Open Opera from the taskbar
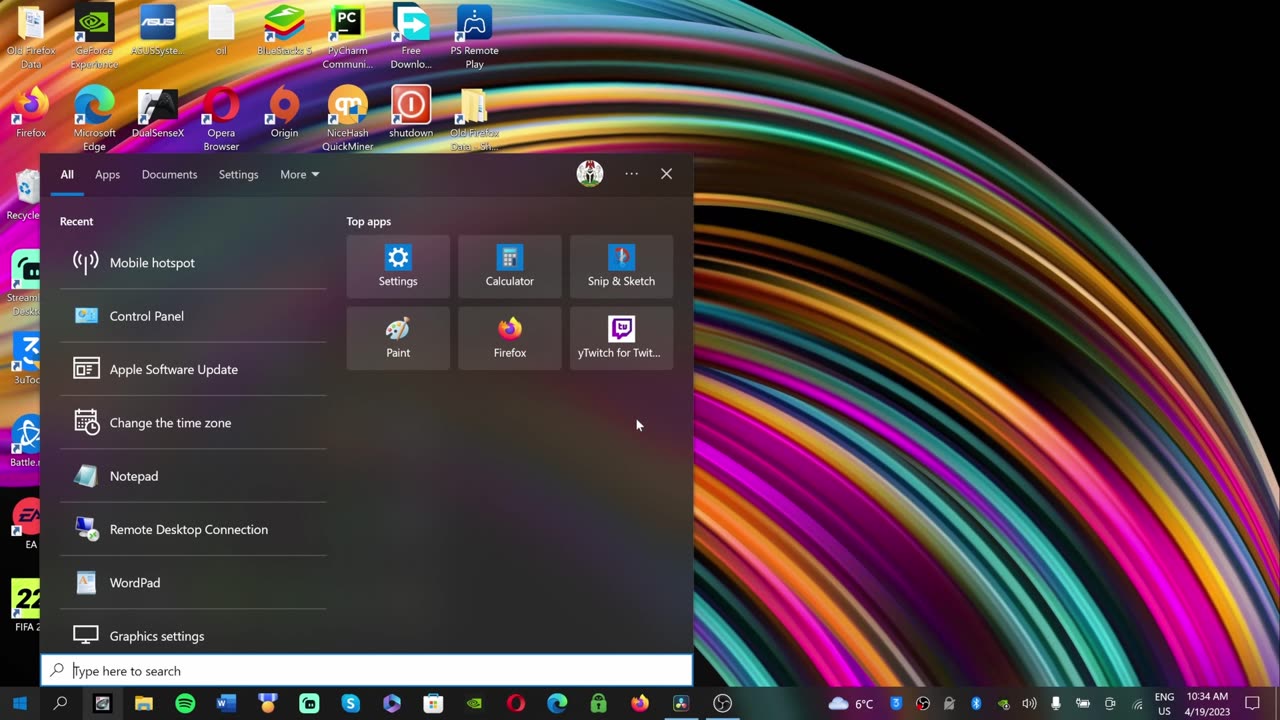1280x720 pixels. point(516,704)
